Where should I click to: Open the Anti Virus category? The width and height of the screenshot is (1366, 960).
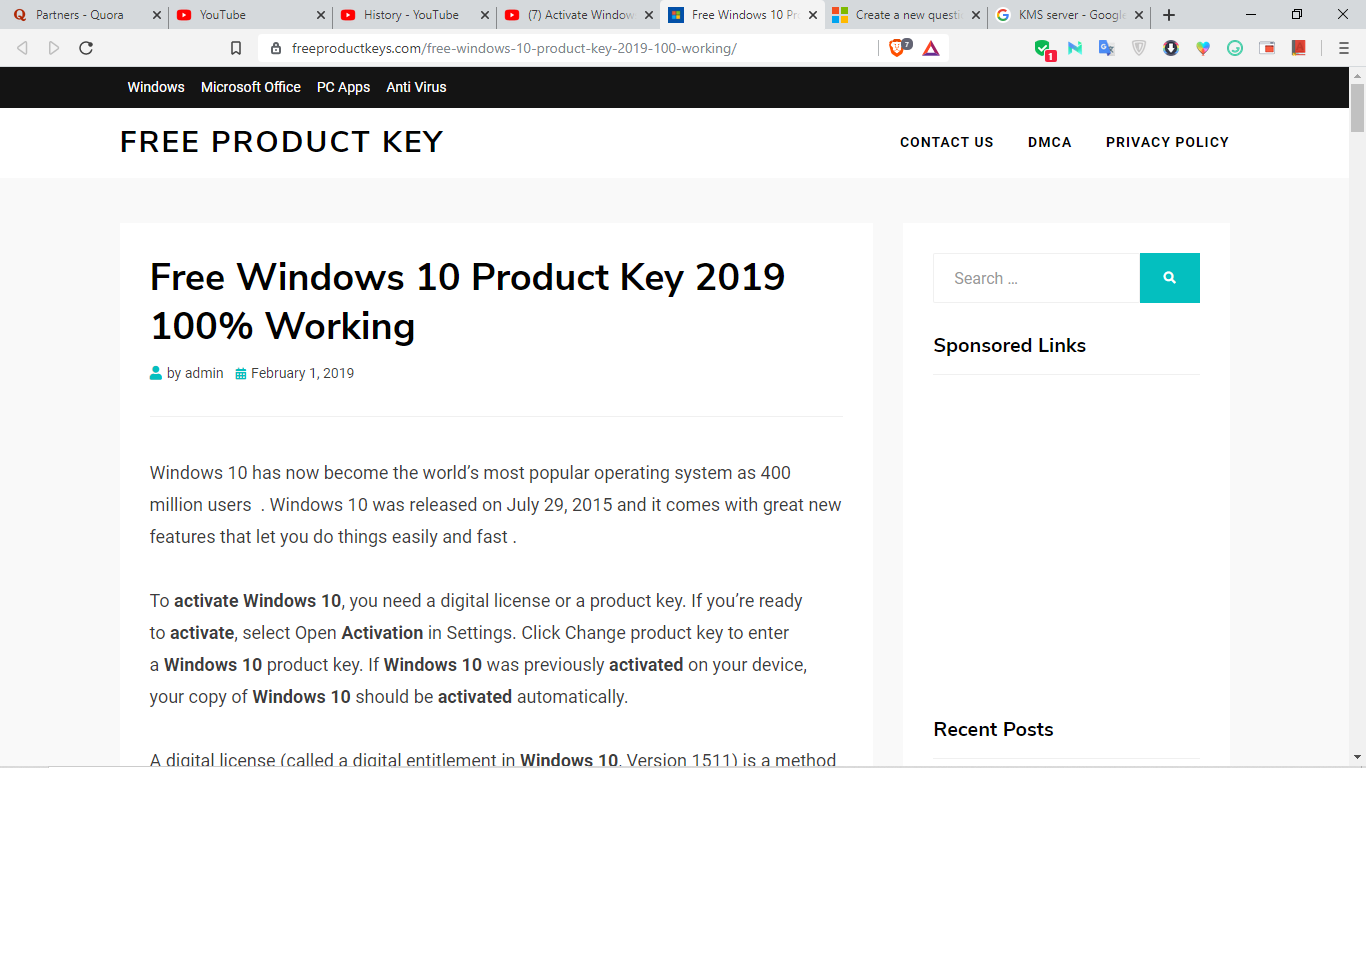(x=416, y=87)
